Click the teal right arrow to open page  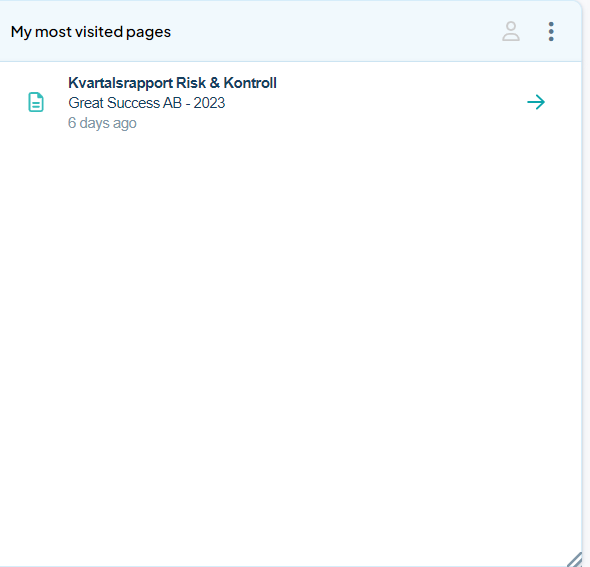click(536, 102)
